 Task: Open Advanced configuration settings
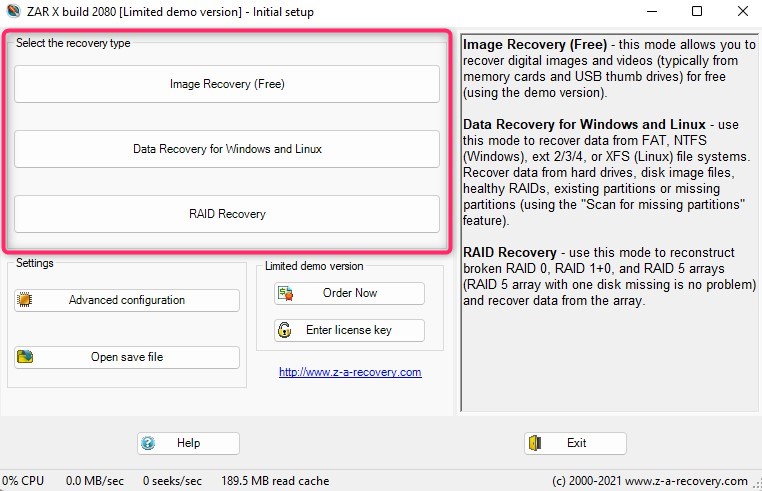tap(127, 300)
